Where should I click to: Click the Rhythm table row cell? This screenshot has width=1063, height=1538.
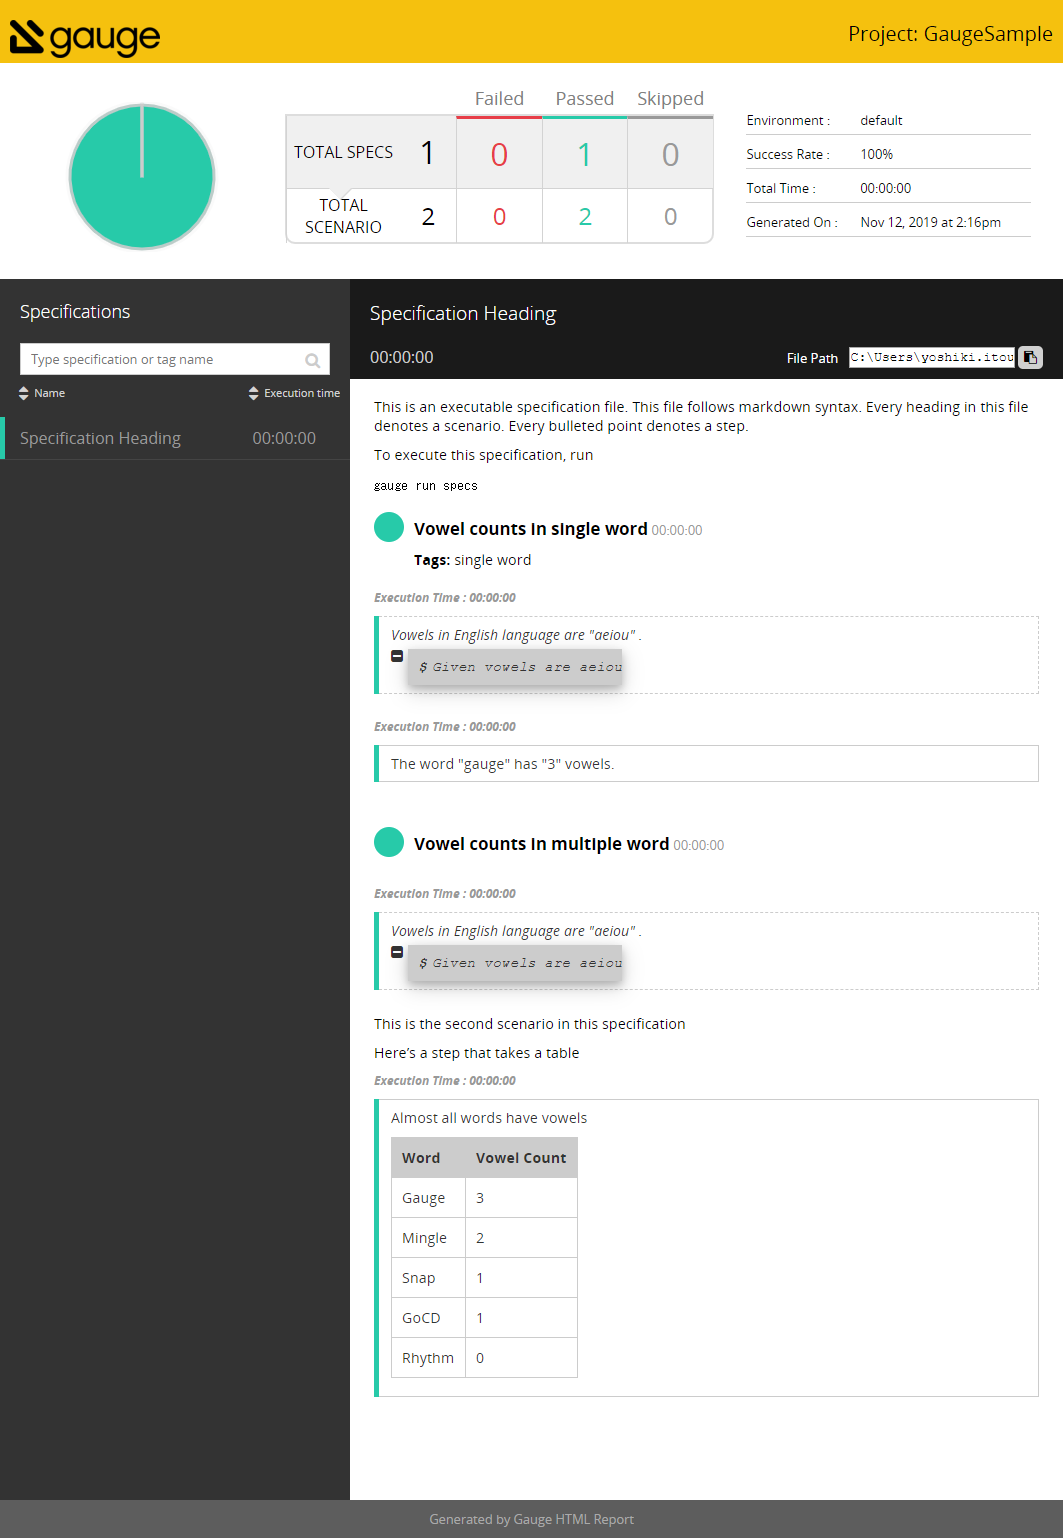tap(428, 1358)
